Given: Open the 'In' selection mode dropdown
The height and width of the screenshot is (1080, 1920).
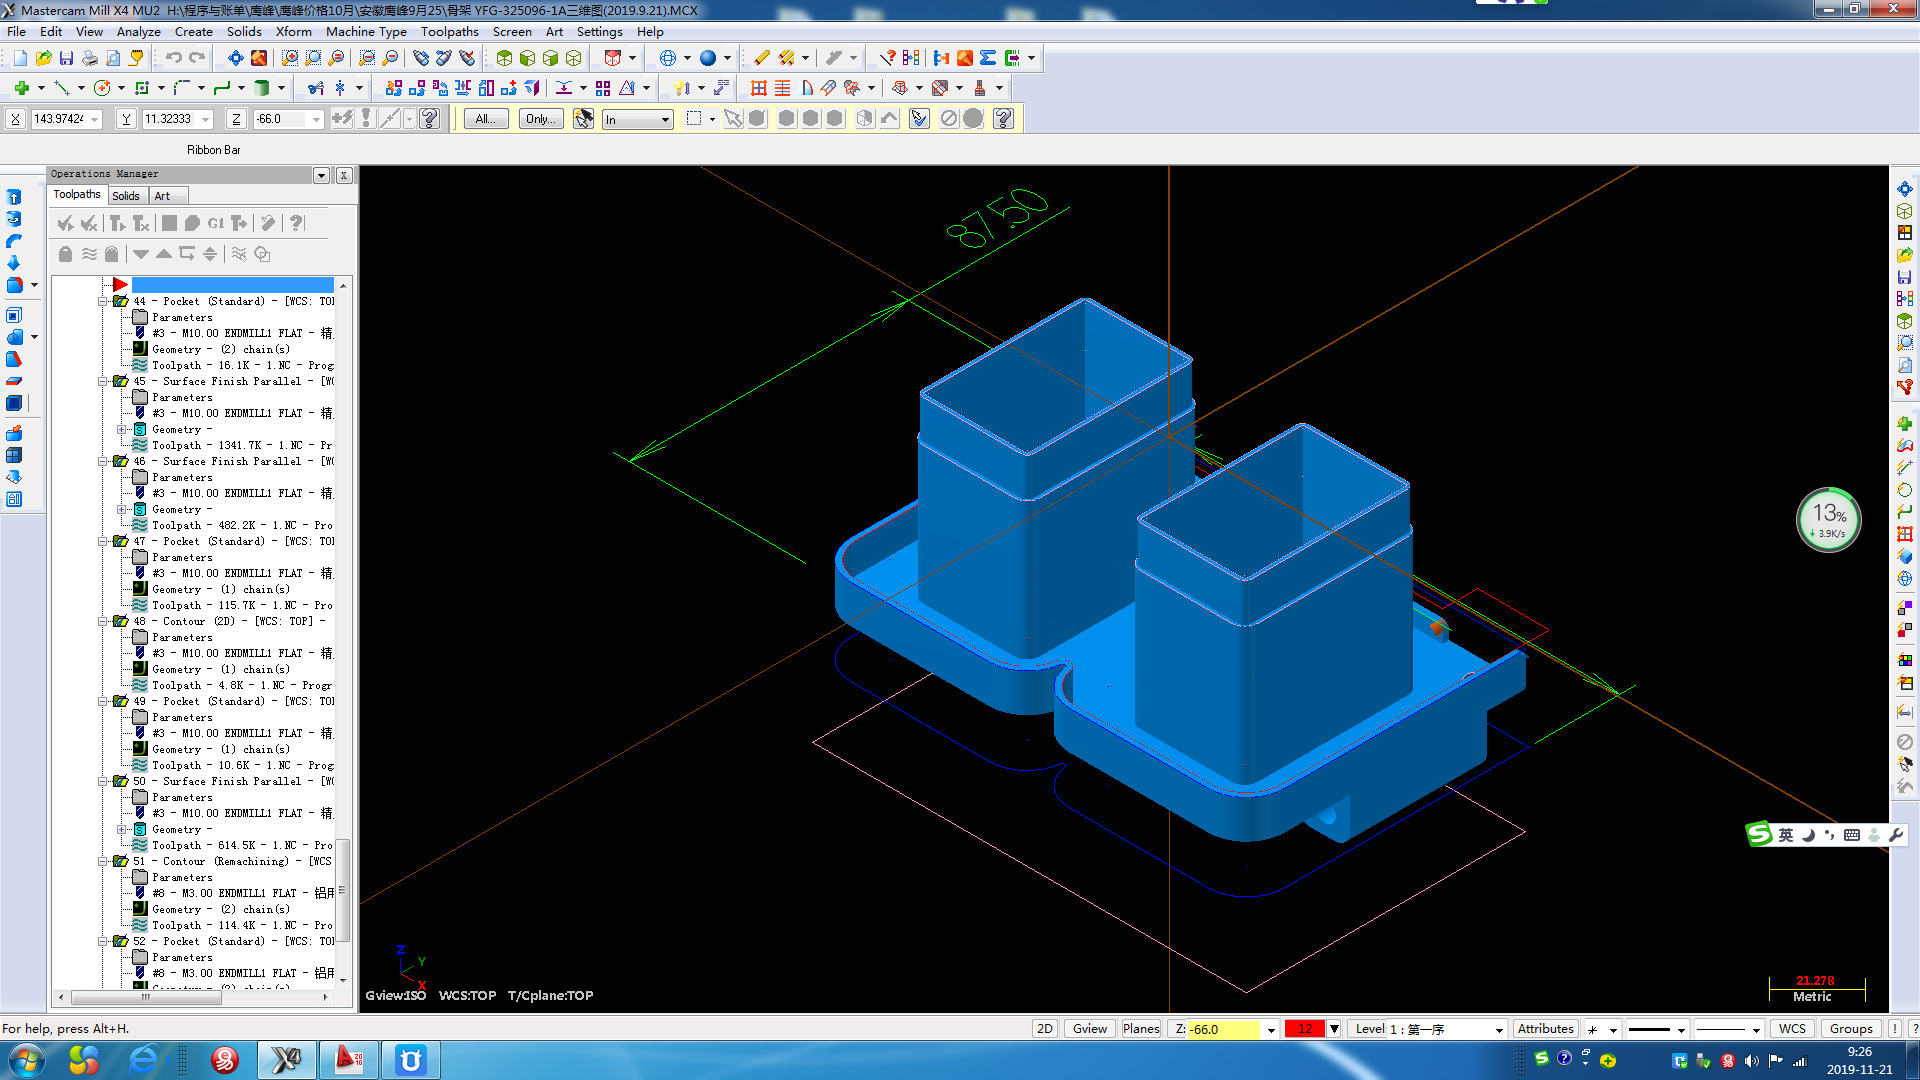Looking at the screenshot, I should [x=665, y=119].
